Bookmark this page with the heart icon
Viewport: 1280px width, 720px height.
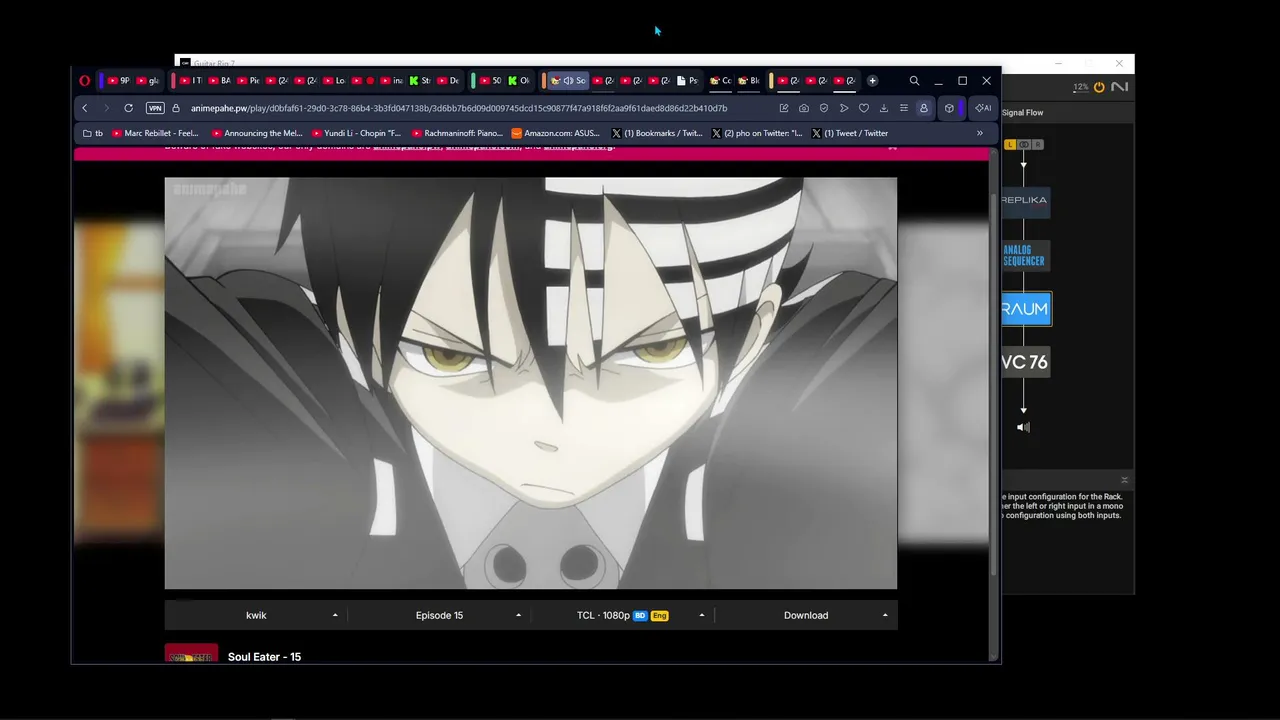tap(864, 108)
